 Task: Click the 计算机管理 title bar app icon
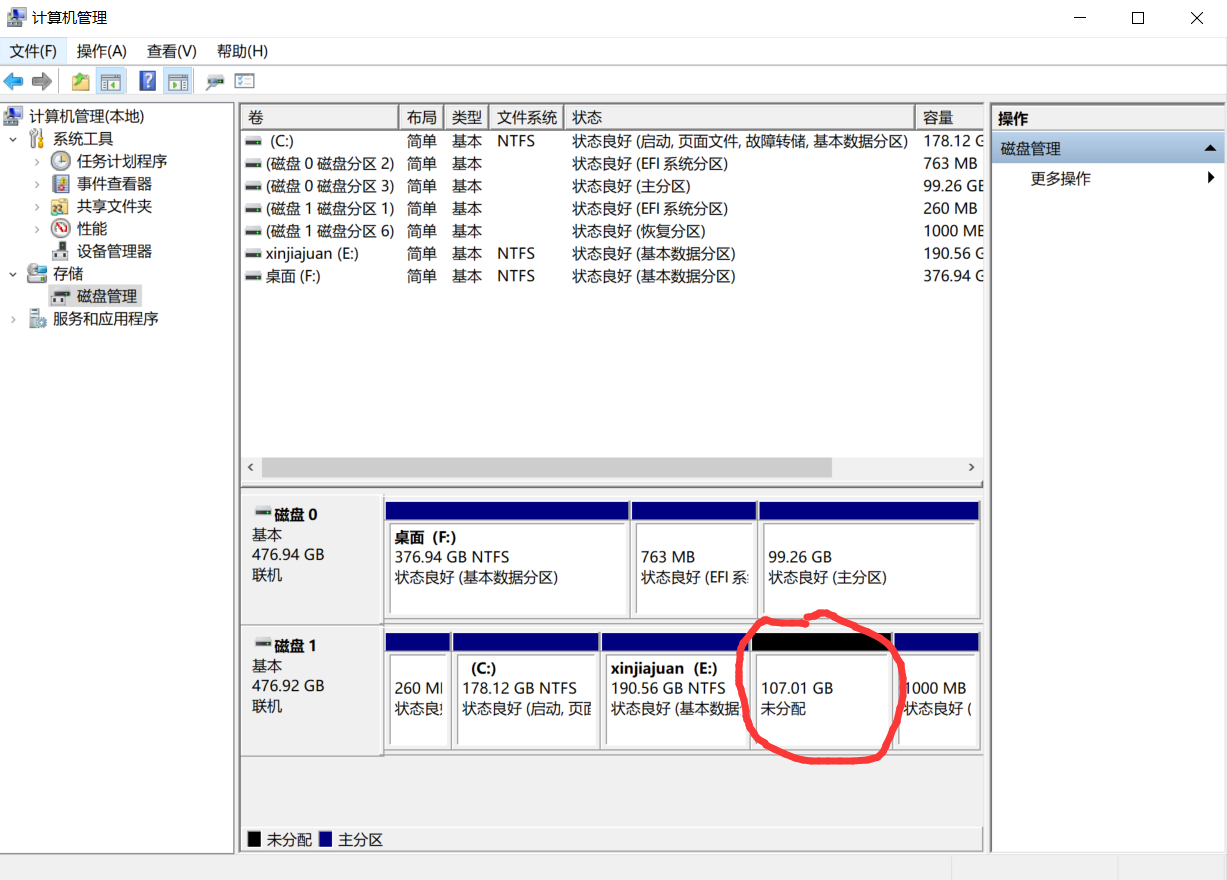(x=16, y=17)
